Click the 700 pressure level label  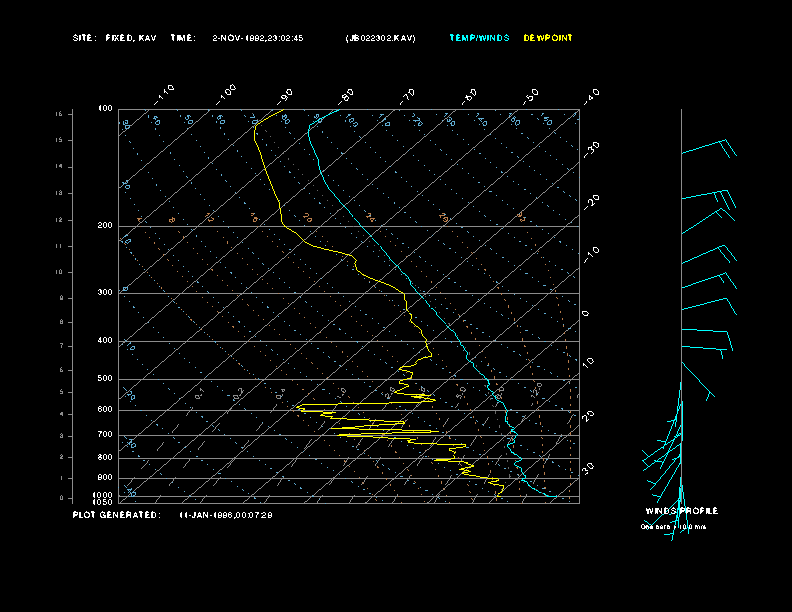pyautogui.click(x=105, y=435)
